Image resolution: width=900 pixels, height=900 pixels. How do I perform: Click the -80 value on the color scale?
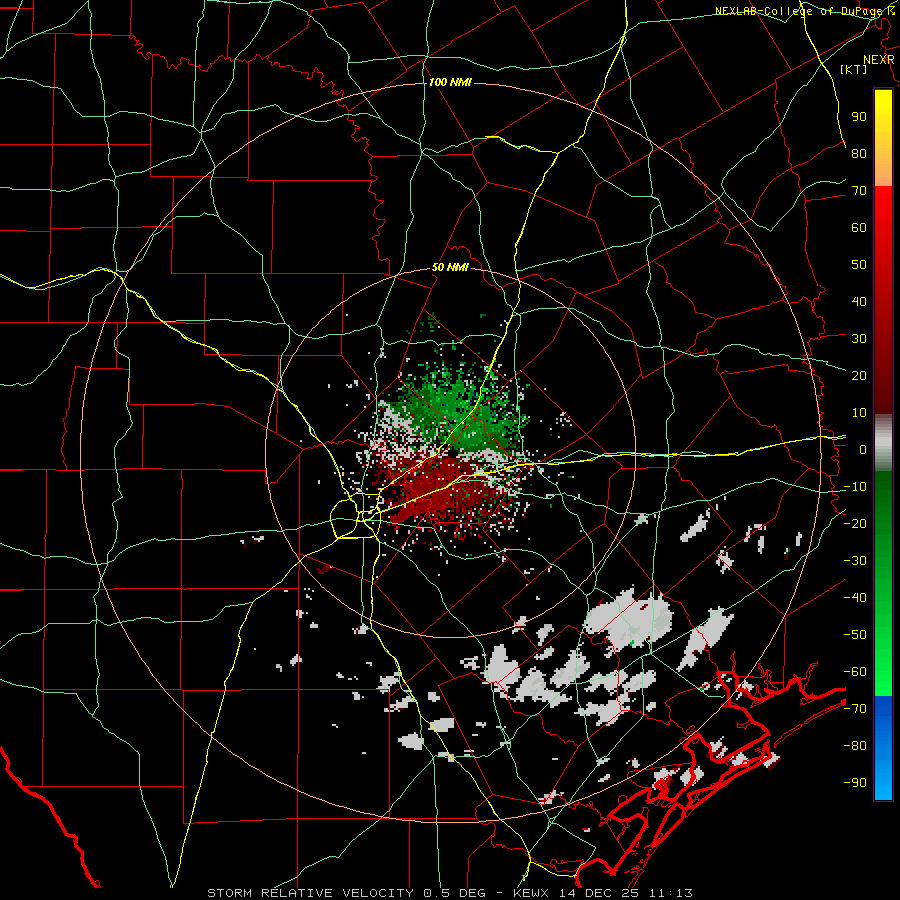[x=855, y=746]
